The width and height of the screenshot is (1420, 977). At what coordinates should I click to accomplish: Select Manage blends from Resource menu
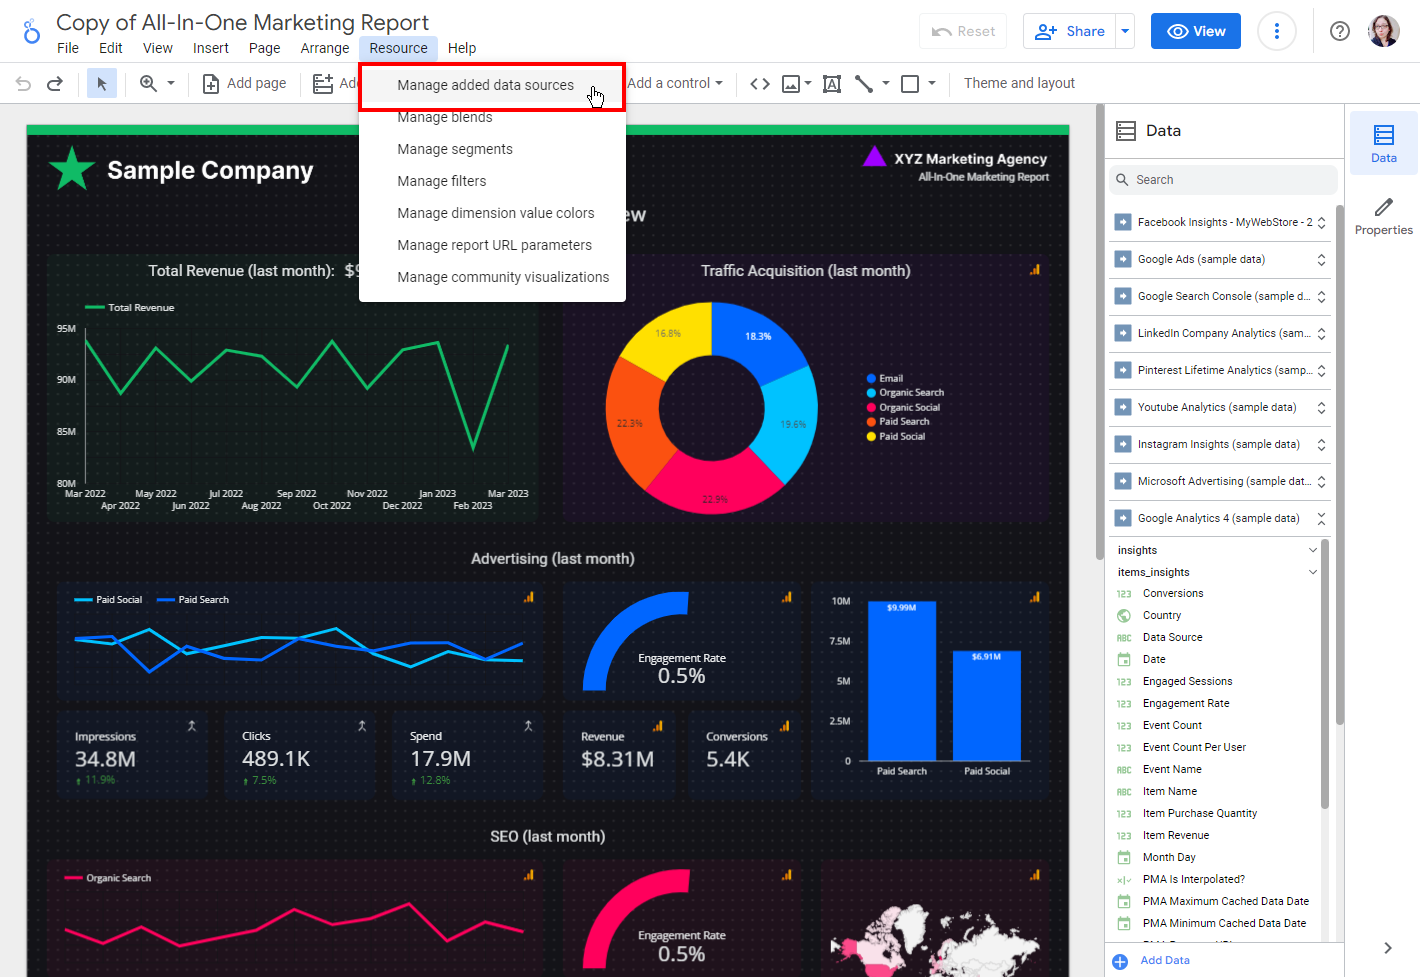pos(444,117)
